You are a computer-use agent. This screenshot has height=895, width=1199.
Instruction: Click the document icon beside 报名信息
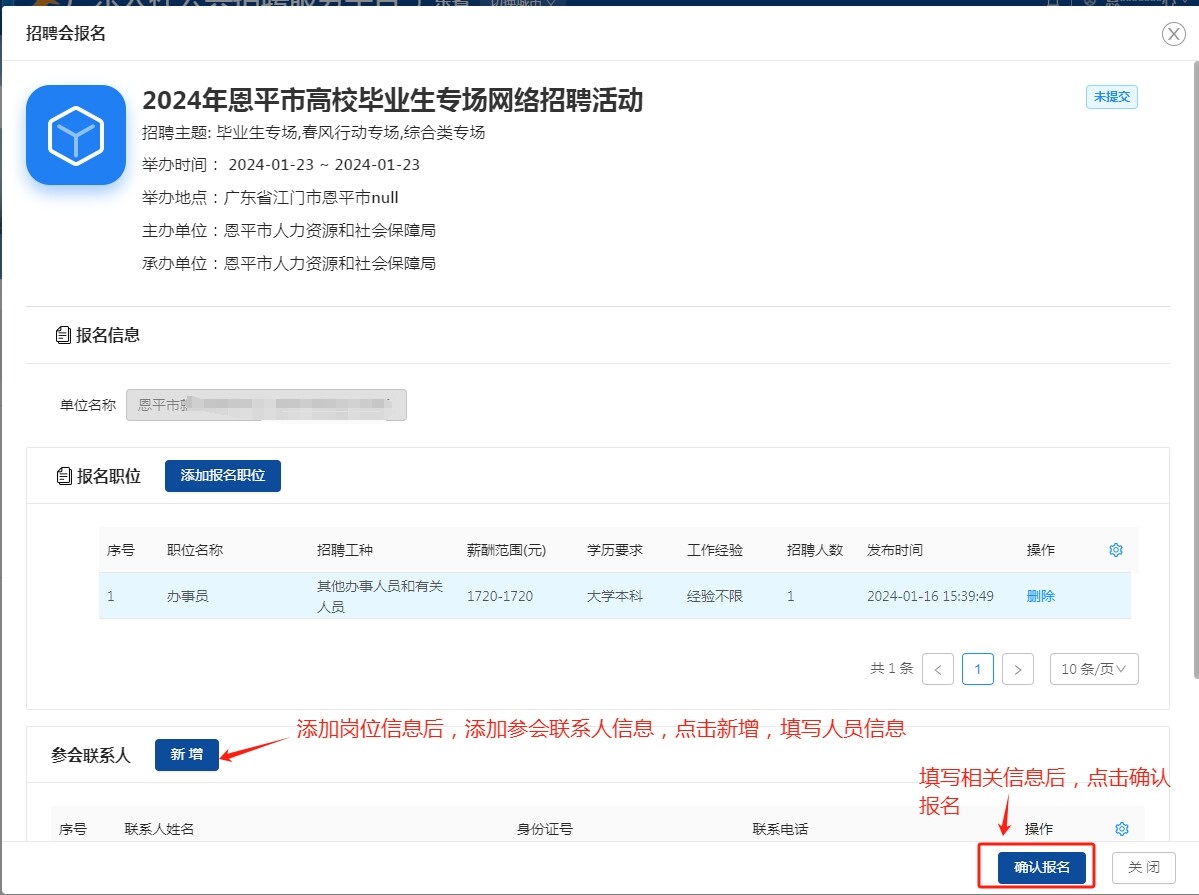pyautogui.click(x=64, y=335)
